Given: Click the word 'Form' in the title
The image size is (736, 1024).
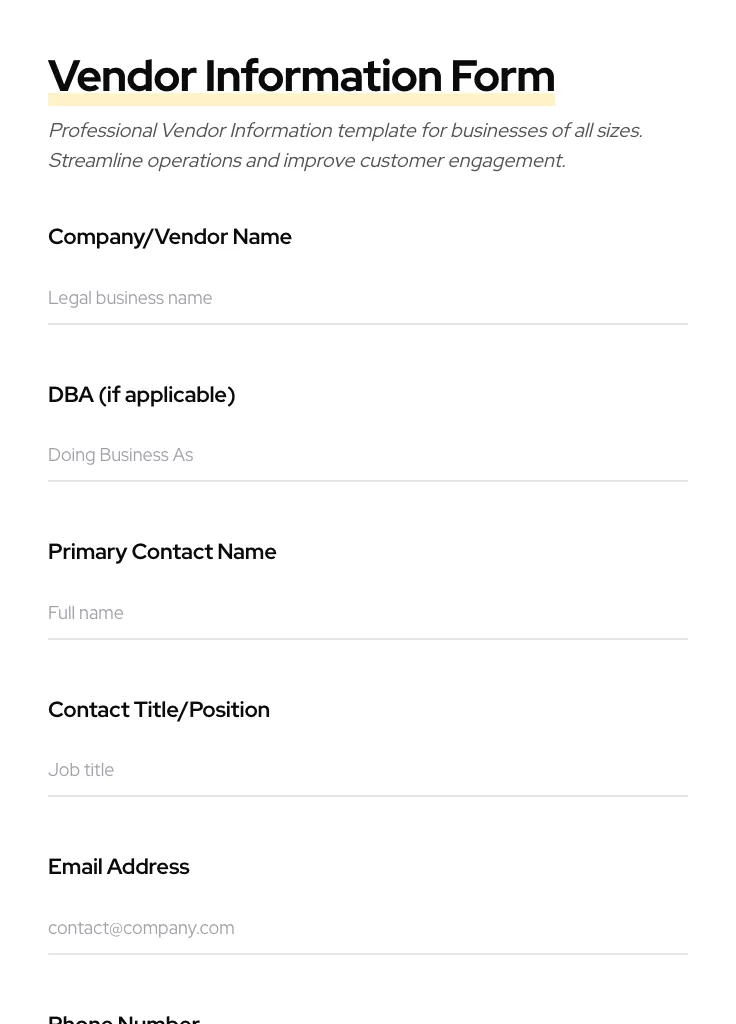Looking at the screenshot, I should 502,76.
